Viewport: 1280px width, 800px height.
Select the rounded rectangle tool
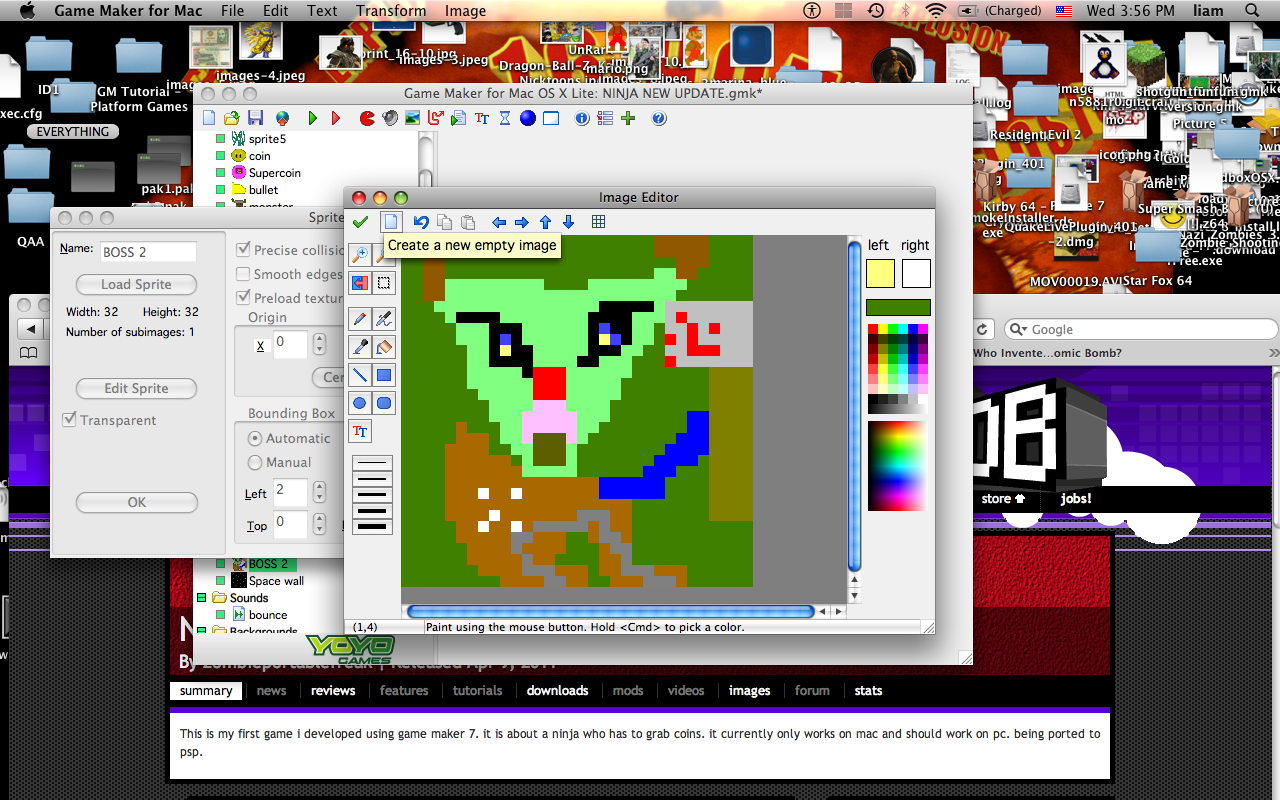[x=384, y=403]
